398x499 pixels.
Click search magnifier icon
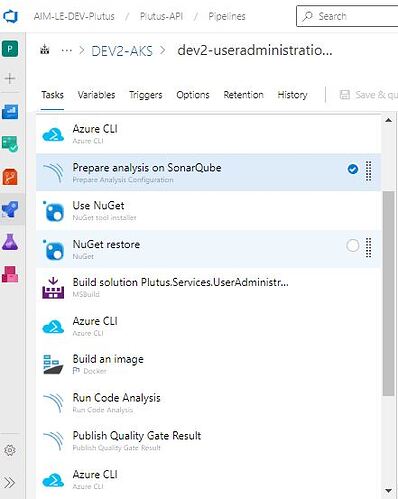[307, 16]
